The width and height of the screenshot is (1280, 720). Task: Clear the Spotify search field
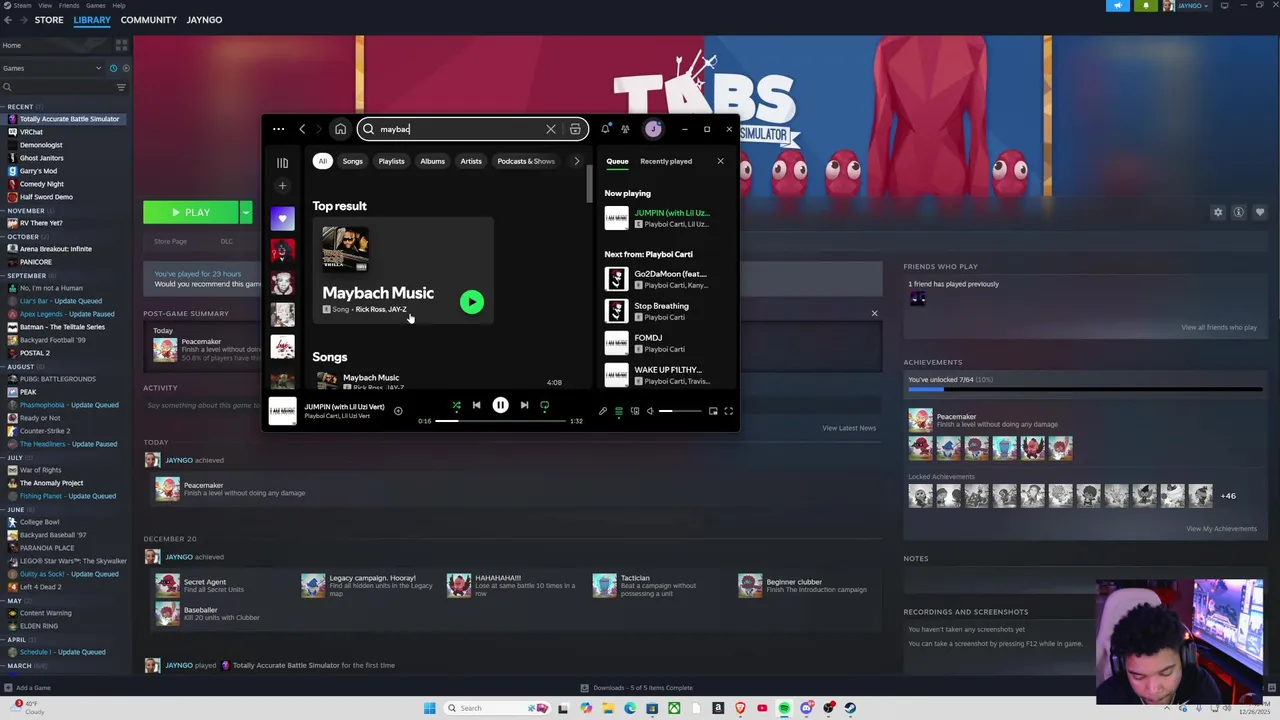click(x=550, y=129)
